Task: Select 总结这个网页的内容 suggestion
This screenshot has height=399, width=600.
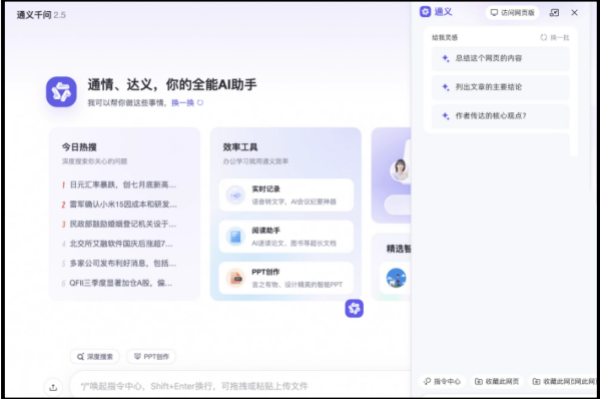Action: (x=501, y=58)
